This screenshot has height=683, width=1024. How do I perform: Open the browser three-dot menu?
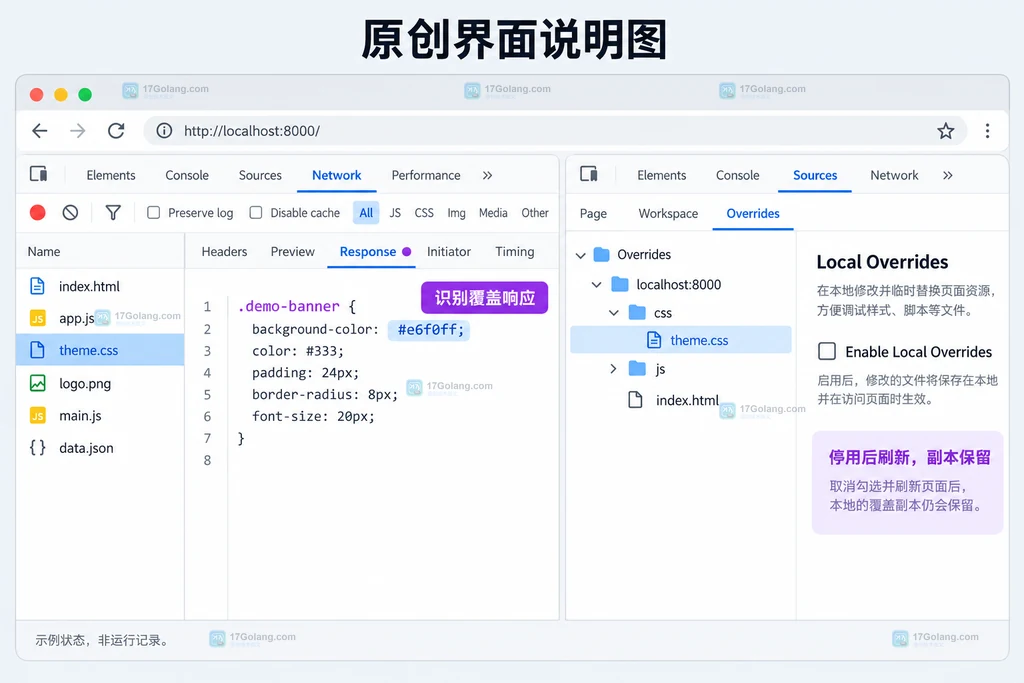[987, 131]
